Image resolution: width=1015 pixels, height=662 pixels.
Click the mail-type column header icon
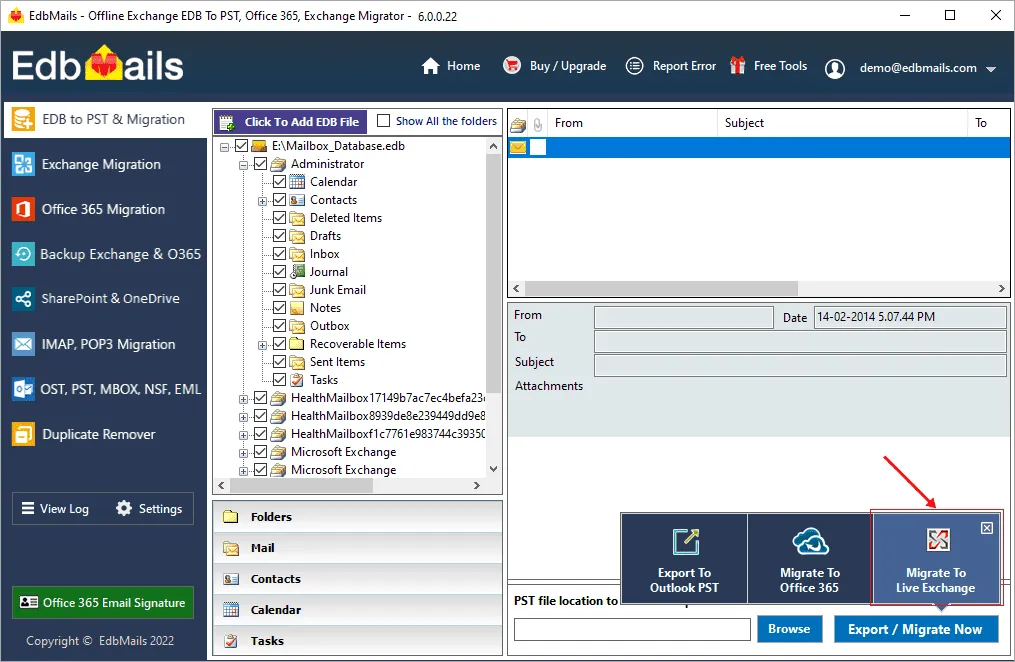pos(518,124)
